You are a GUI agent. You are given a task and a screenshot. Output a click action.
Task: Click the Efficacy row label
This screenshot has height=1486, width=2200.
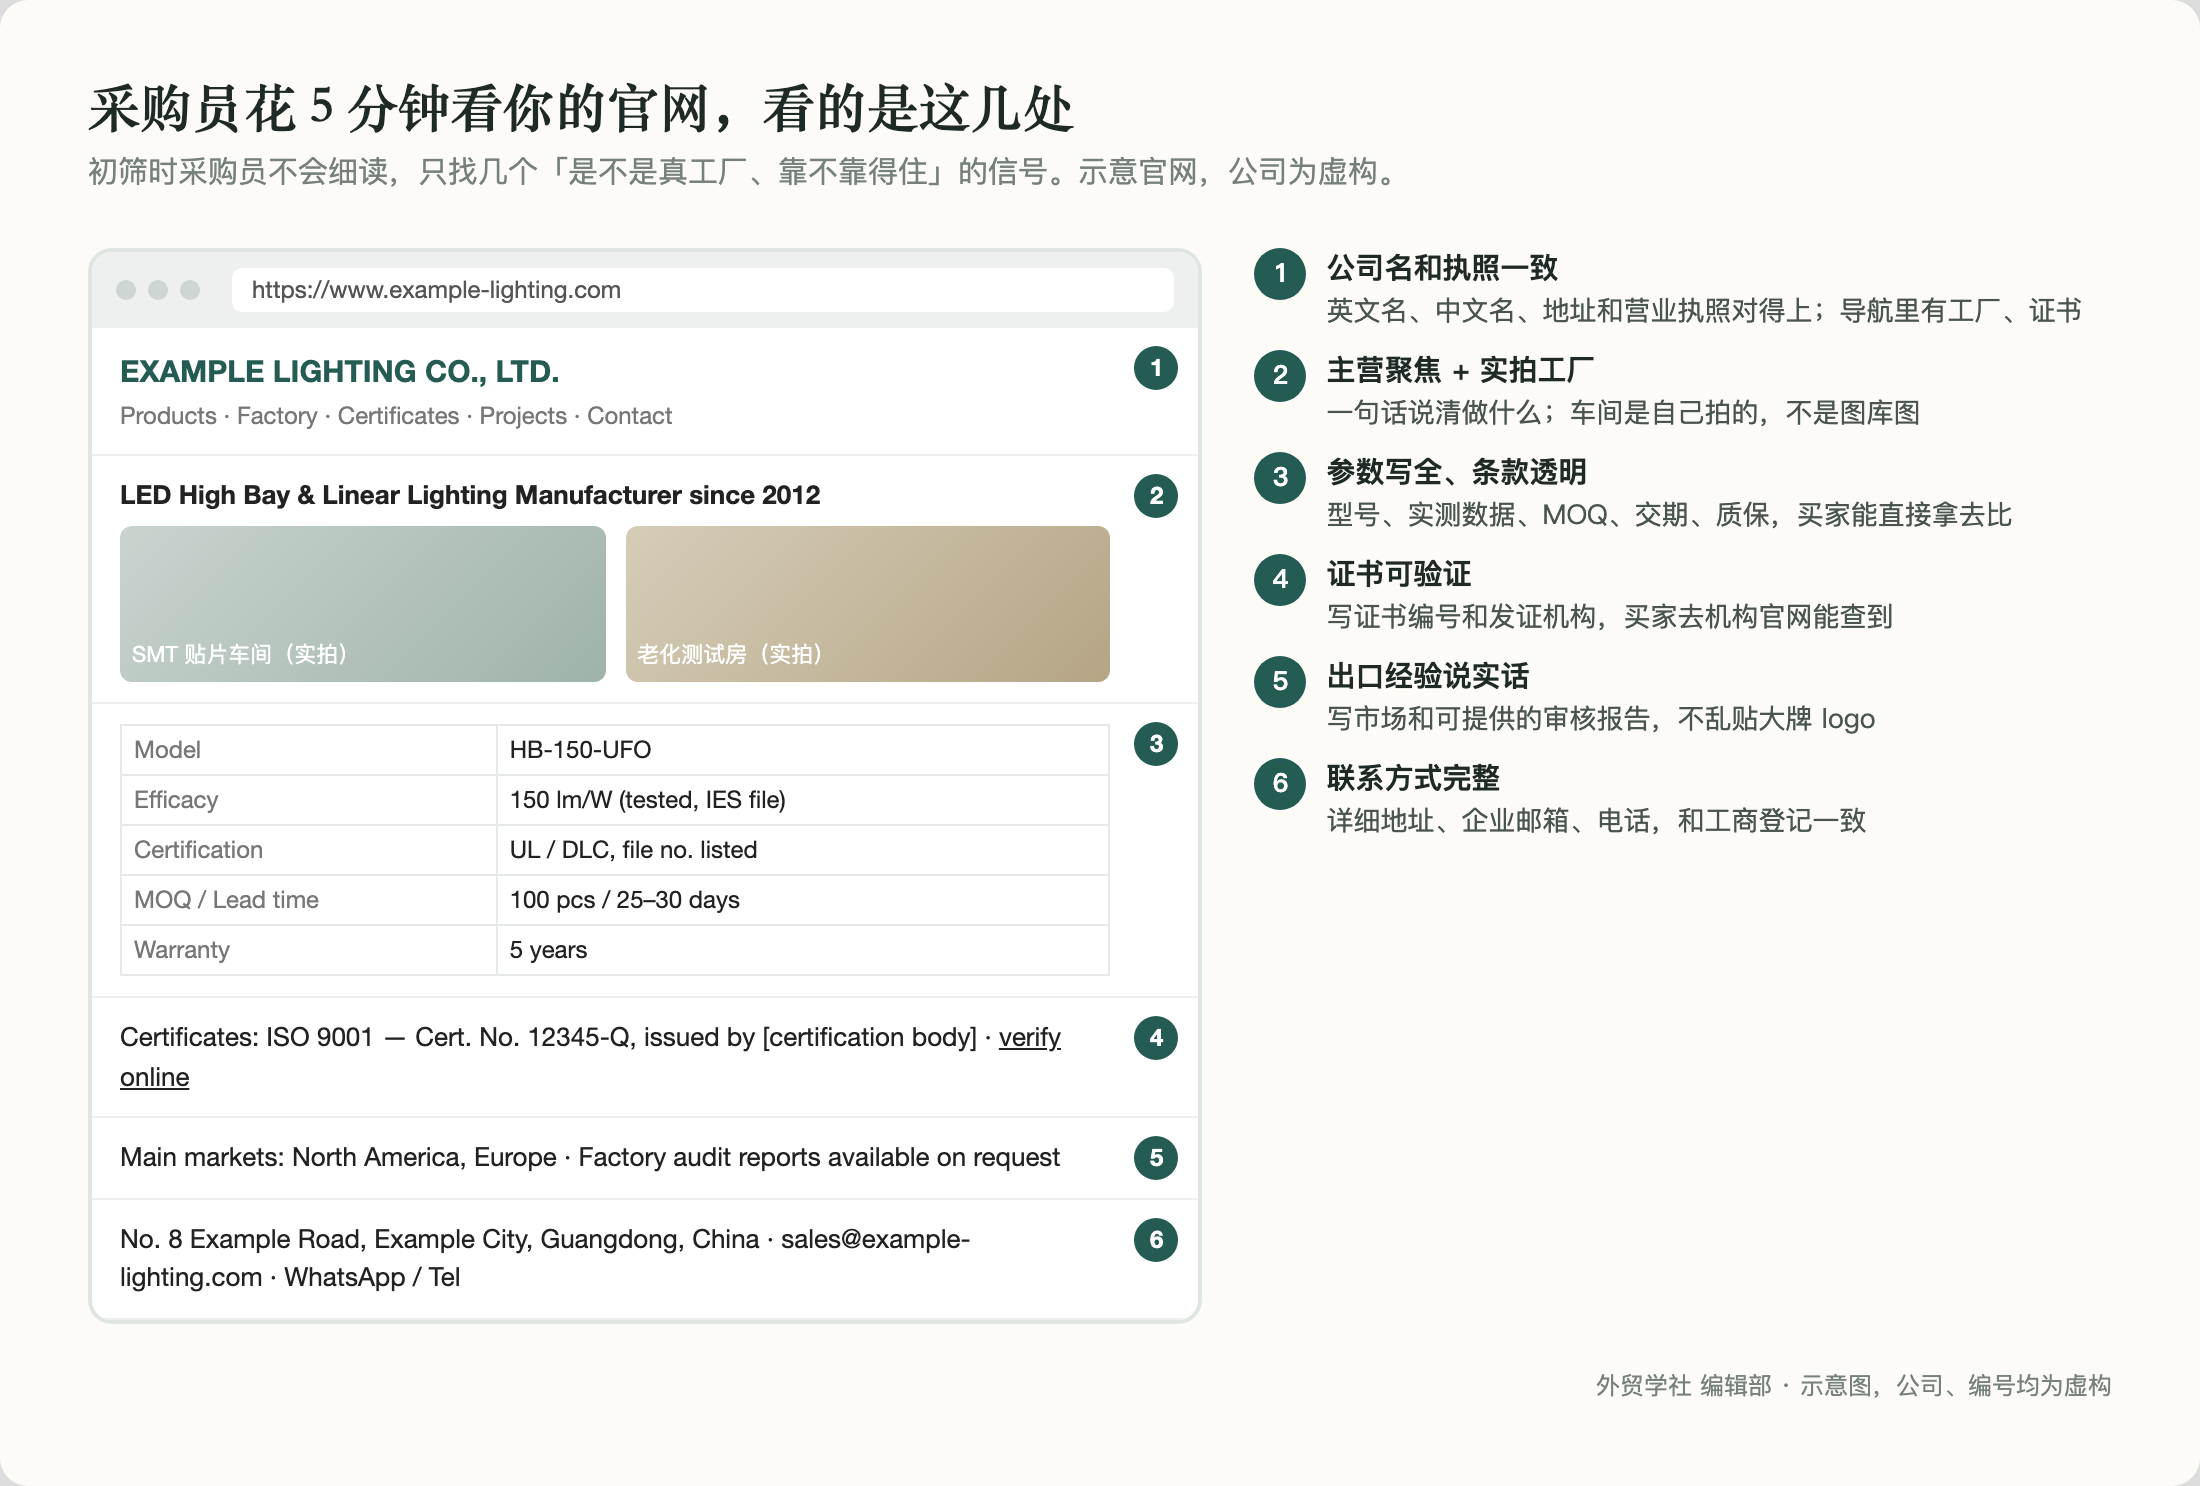pyautogui.click(x=176, y=800)
